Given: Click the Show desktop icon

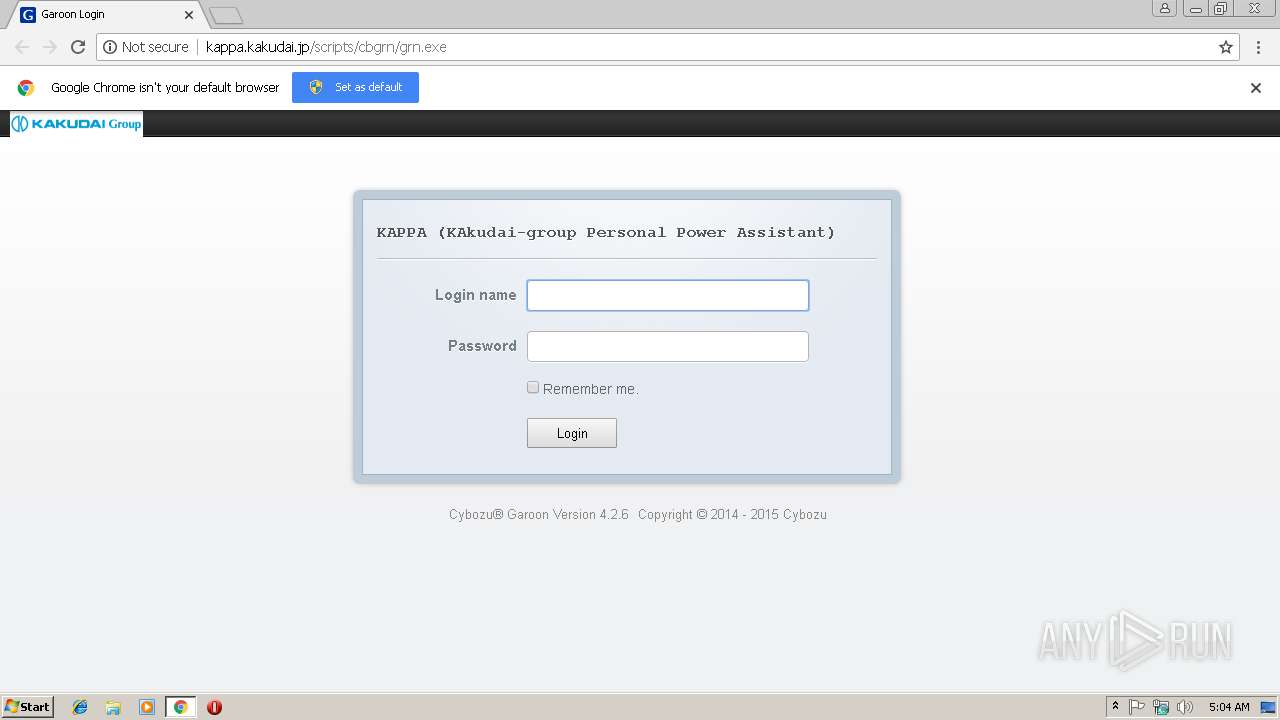Looking at the screenshot, I should (1268, 707).
